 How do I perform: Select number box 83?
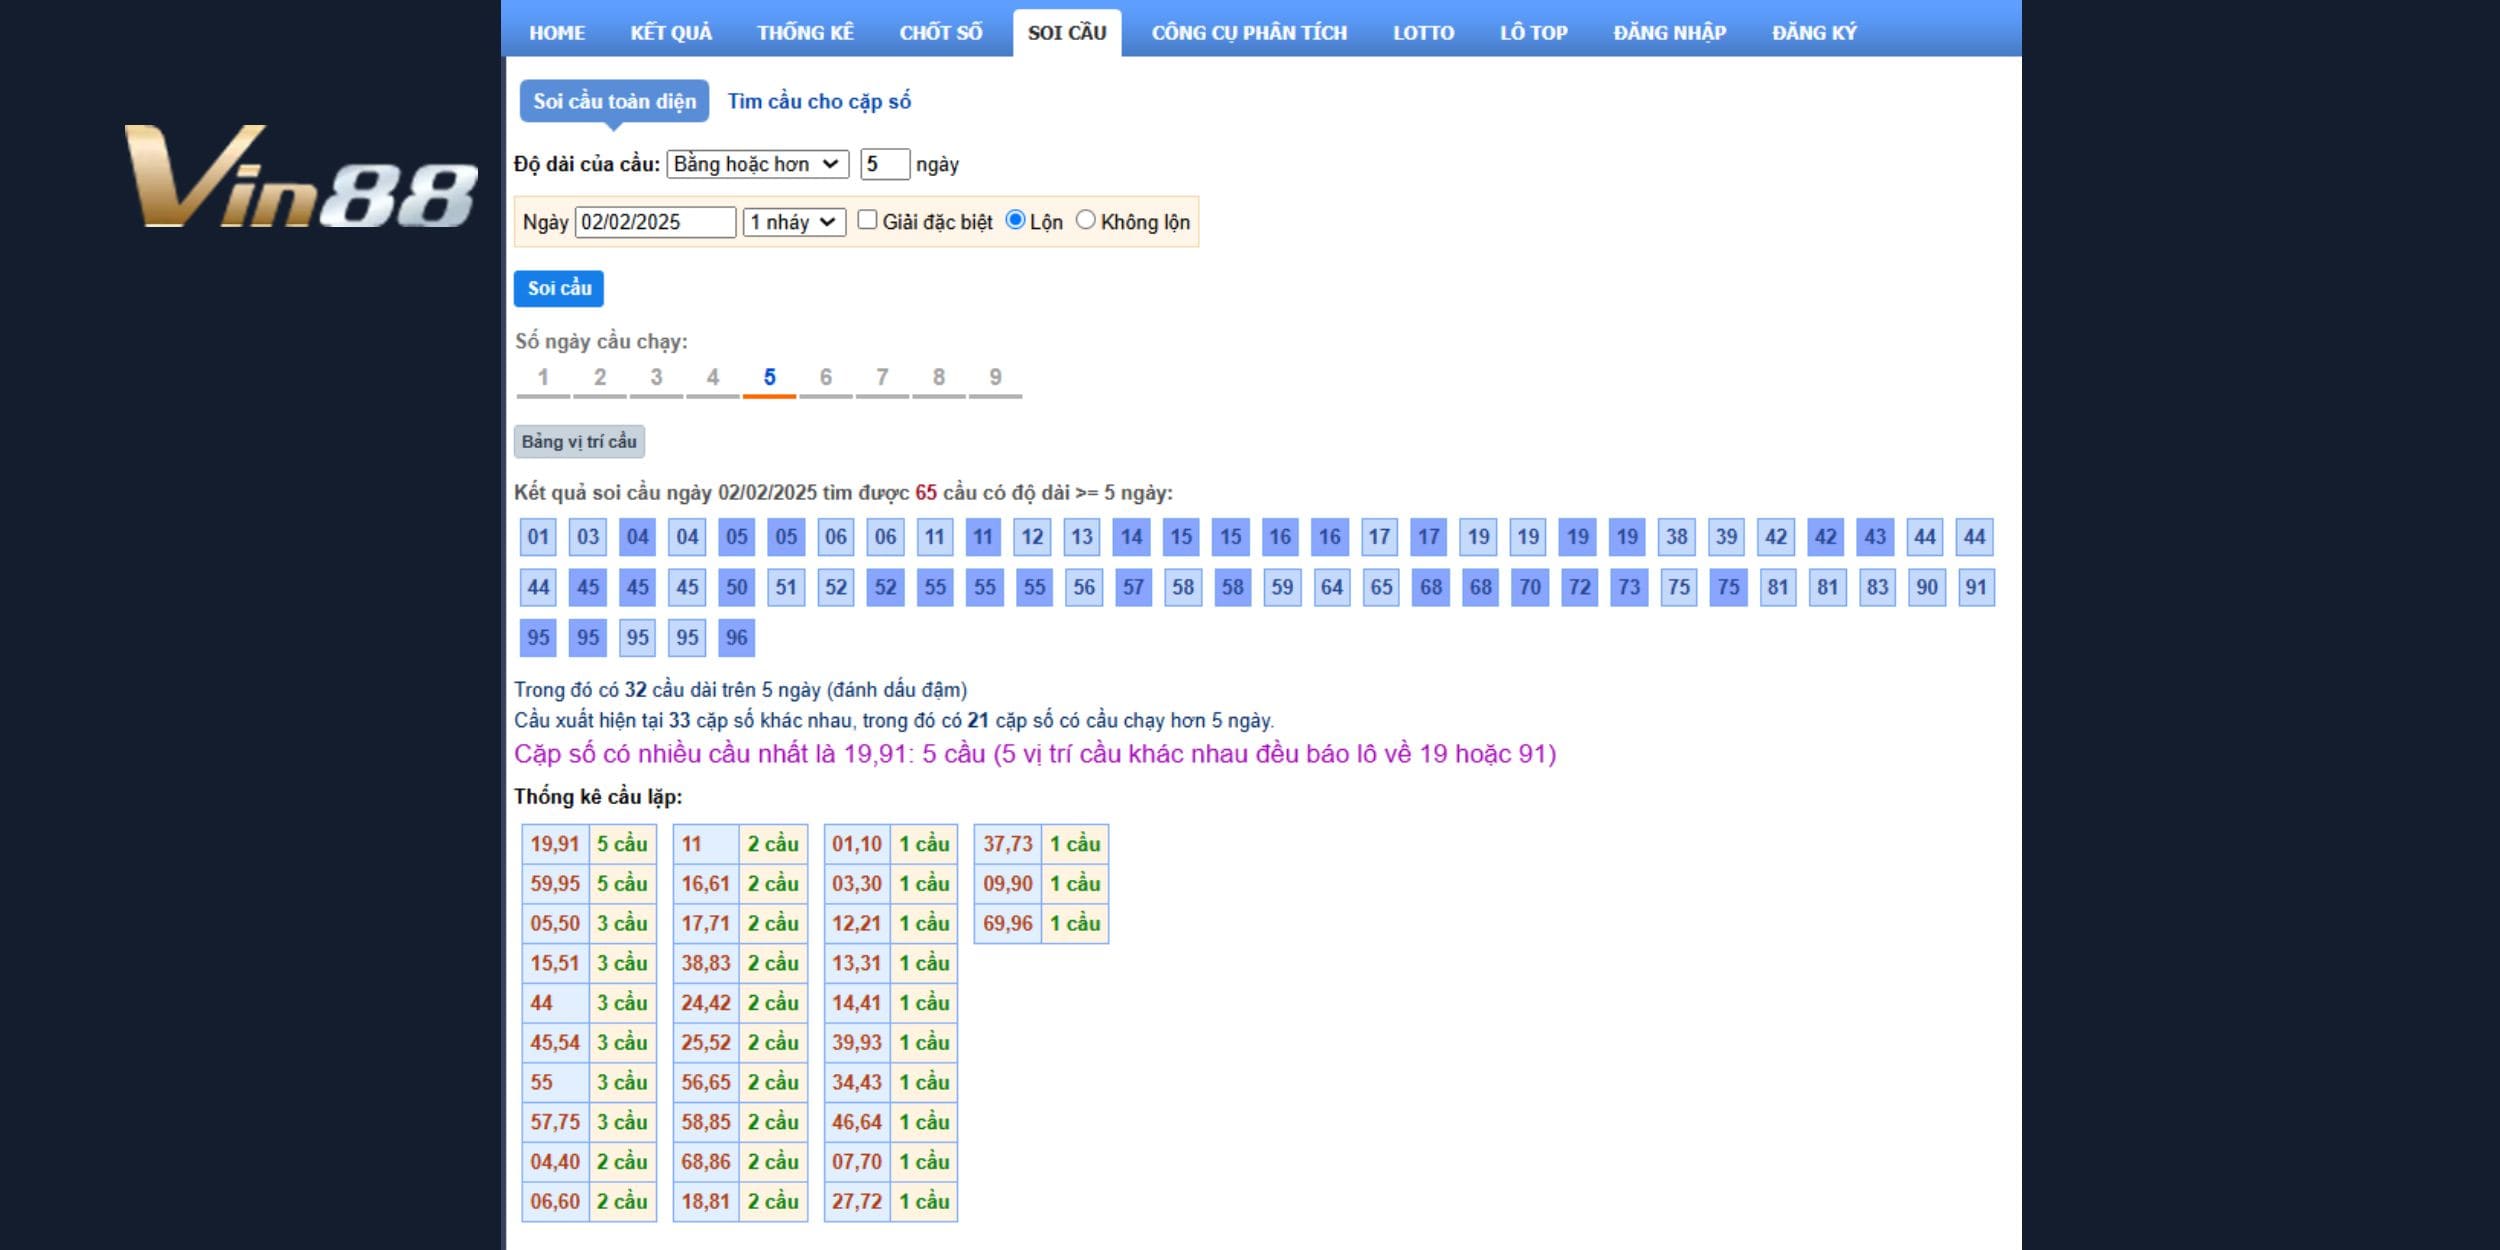(x=1877, y=587)
